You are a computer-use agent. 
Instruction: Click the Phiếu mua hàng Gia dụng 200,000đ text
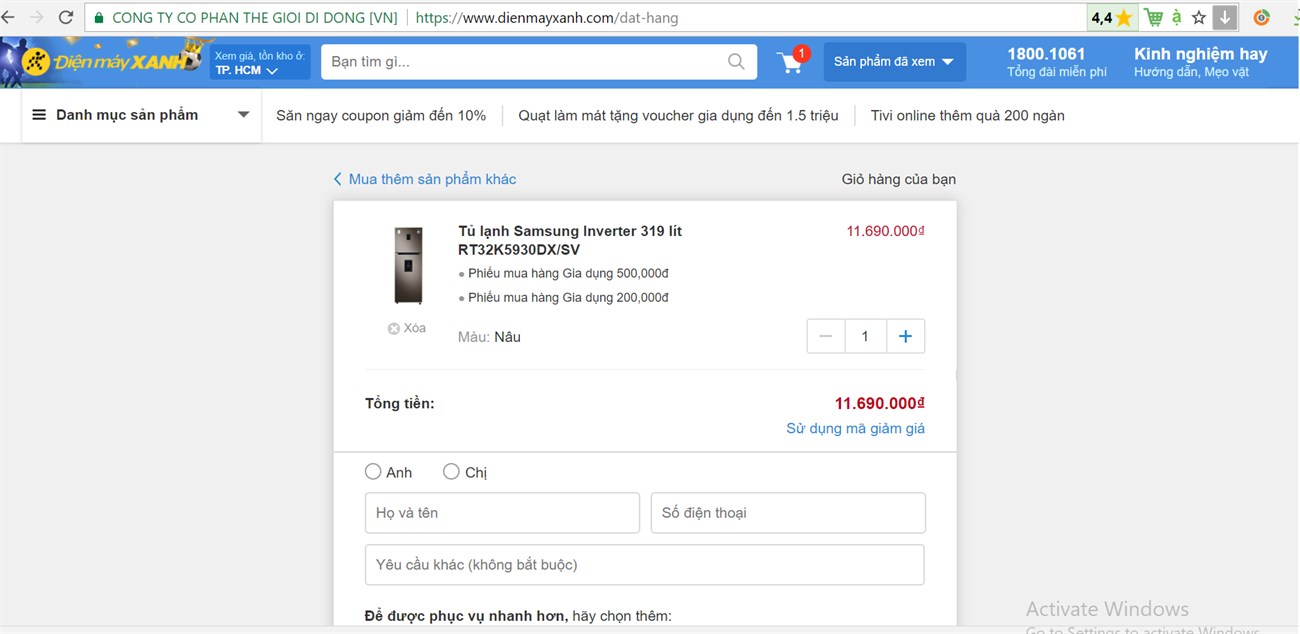point(568,297)
